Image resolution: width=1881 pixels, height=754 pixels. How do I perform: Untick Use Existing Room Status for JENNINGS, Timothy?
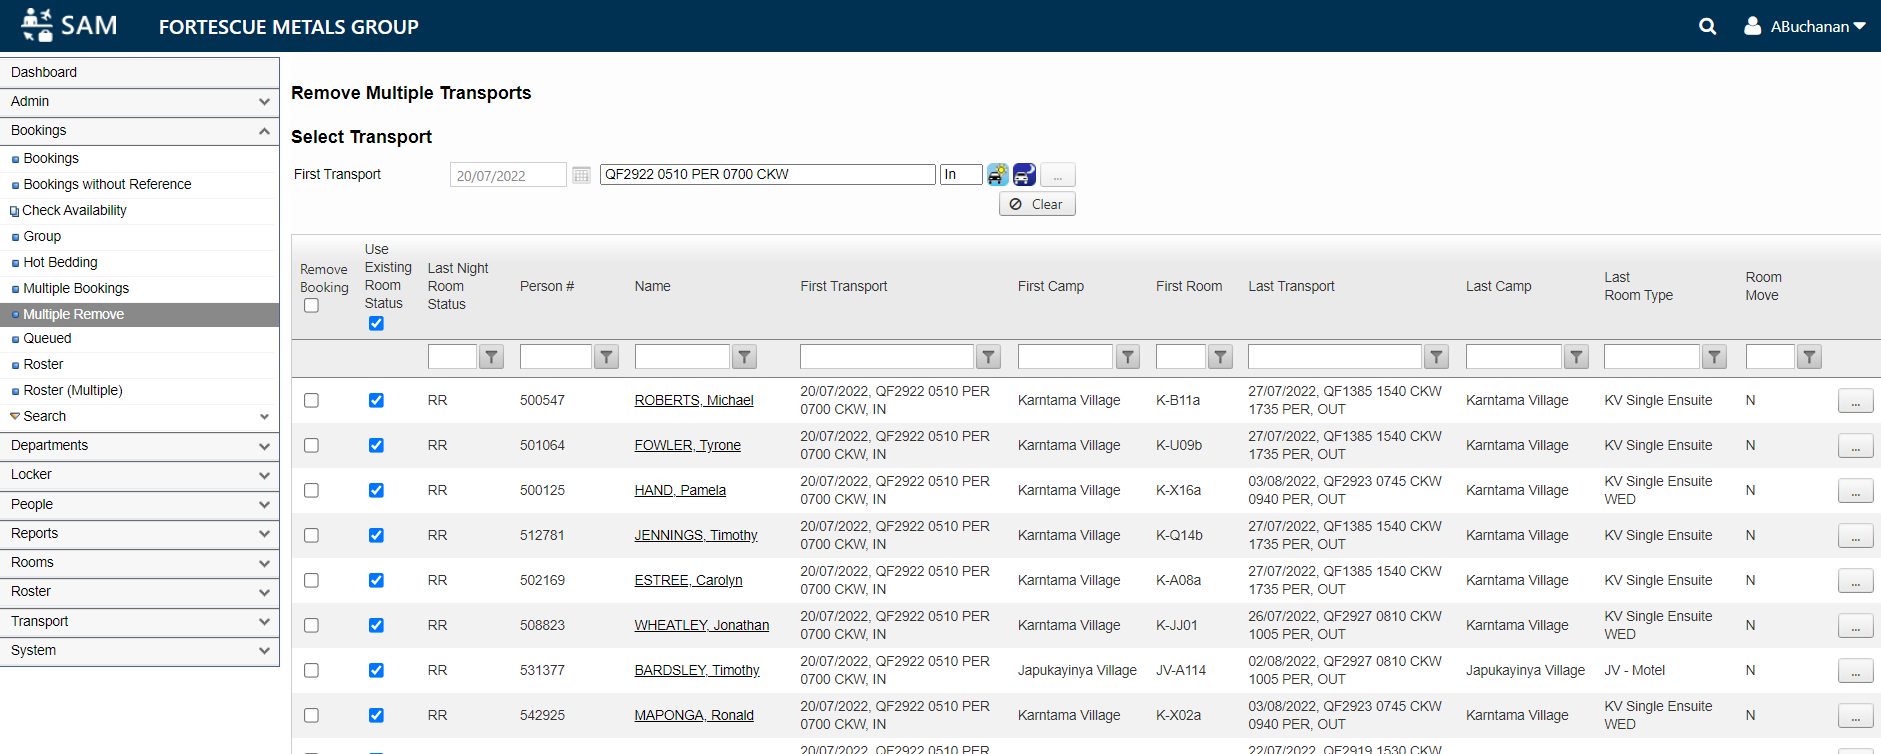(x=376, y=535)
